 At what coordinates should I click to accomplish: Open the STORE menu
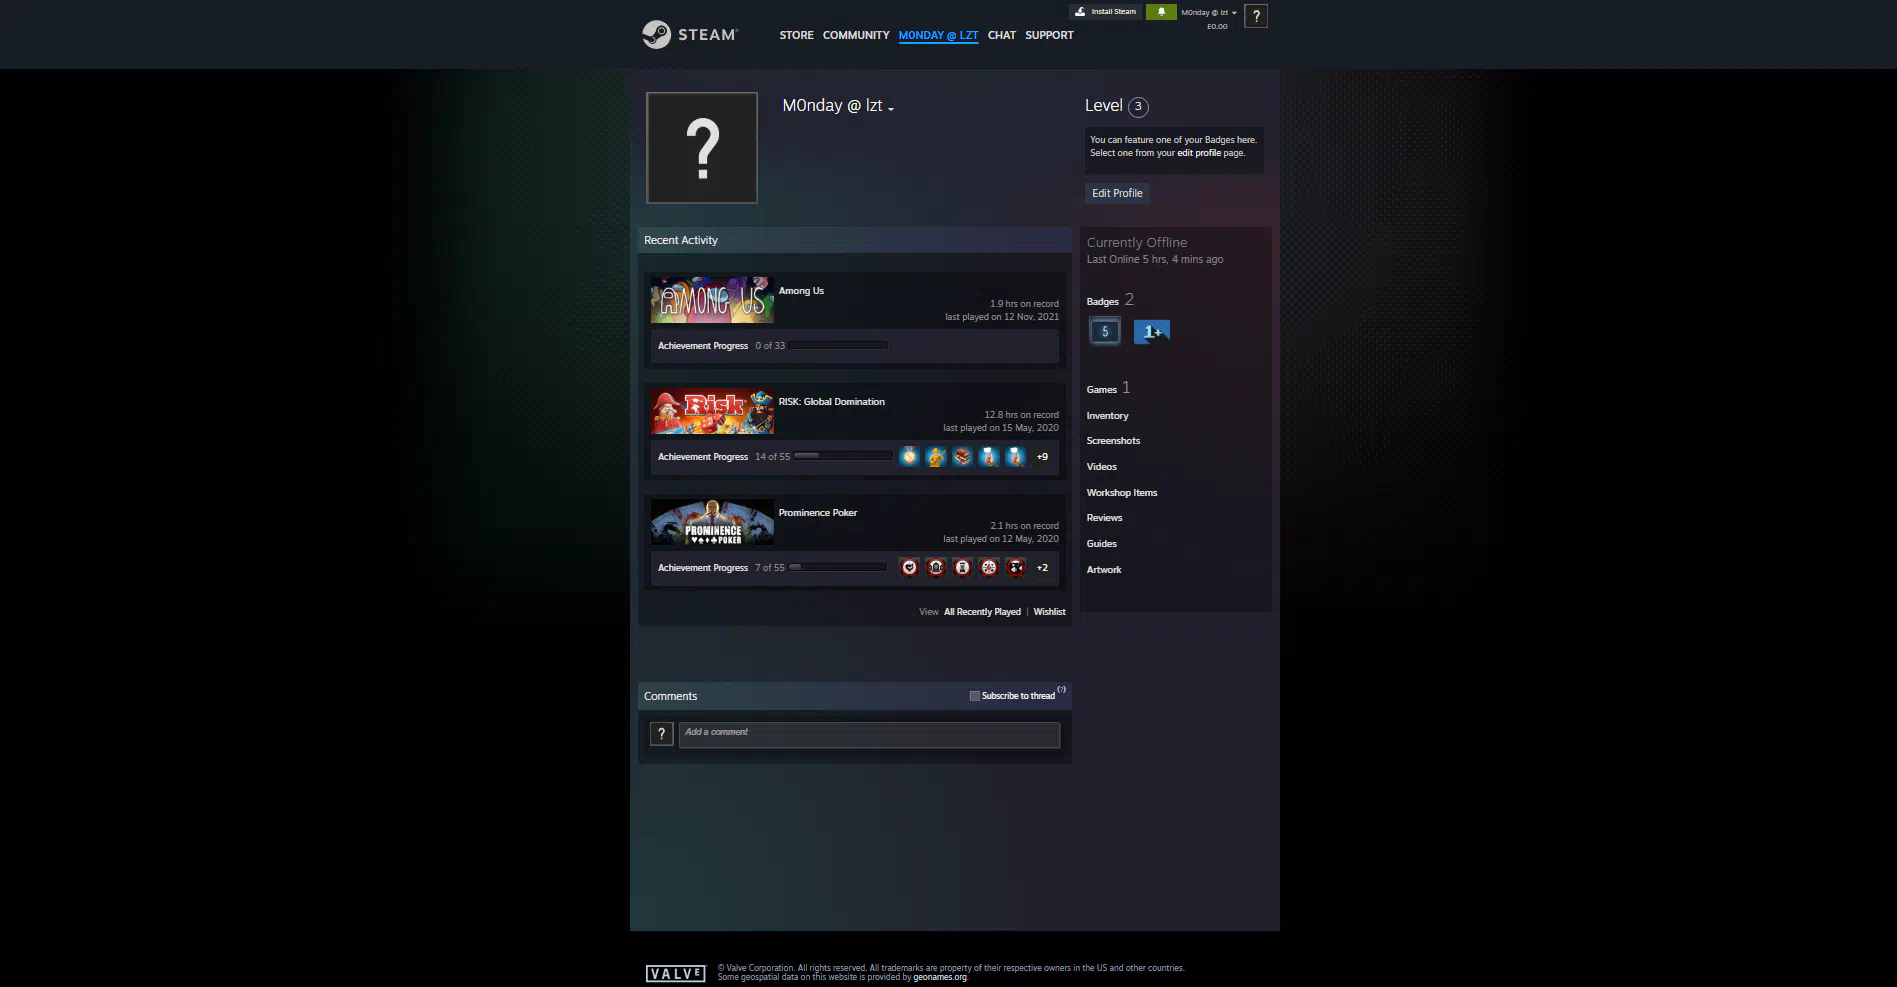[x=796, y=35]
